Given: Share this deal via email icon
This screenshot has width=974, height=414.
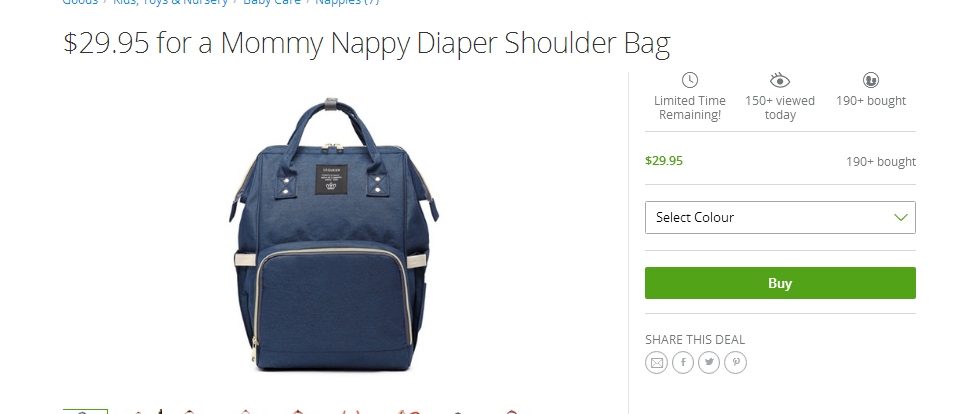Looking at the screenshot, I should tap(656, 362).
